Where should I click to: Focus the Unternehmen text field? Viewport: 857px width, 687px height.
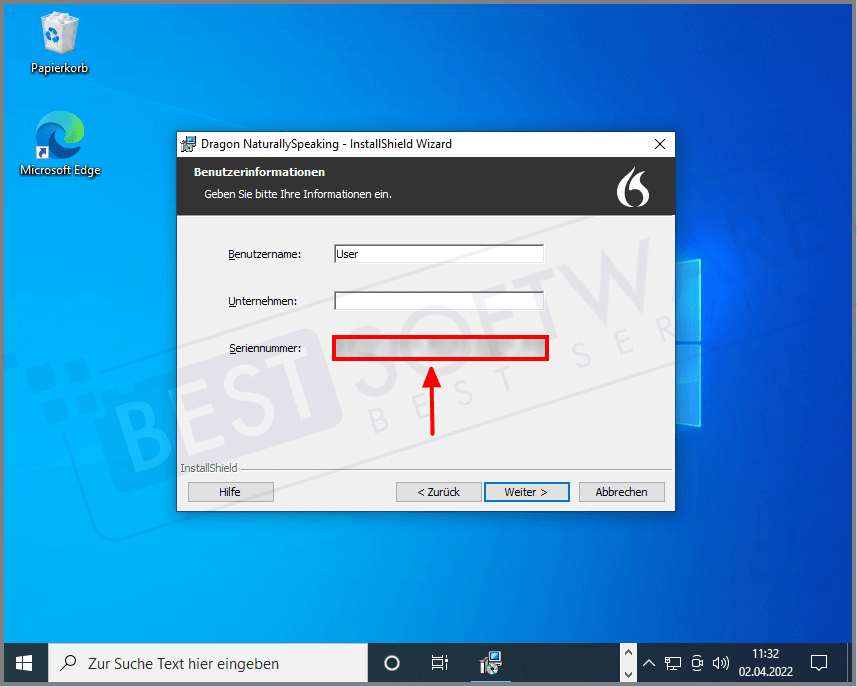(439, 300)
